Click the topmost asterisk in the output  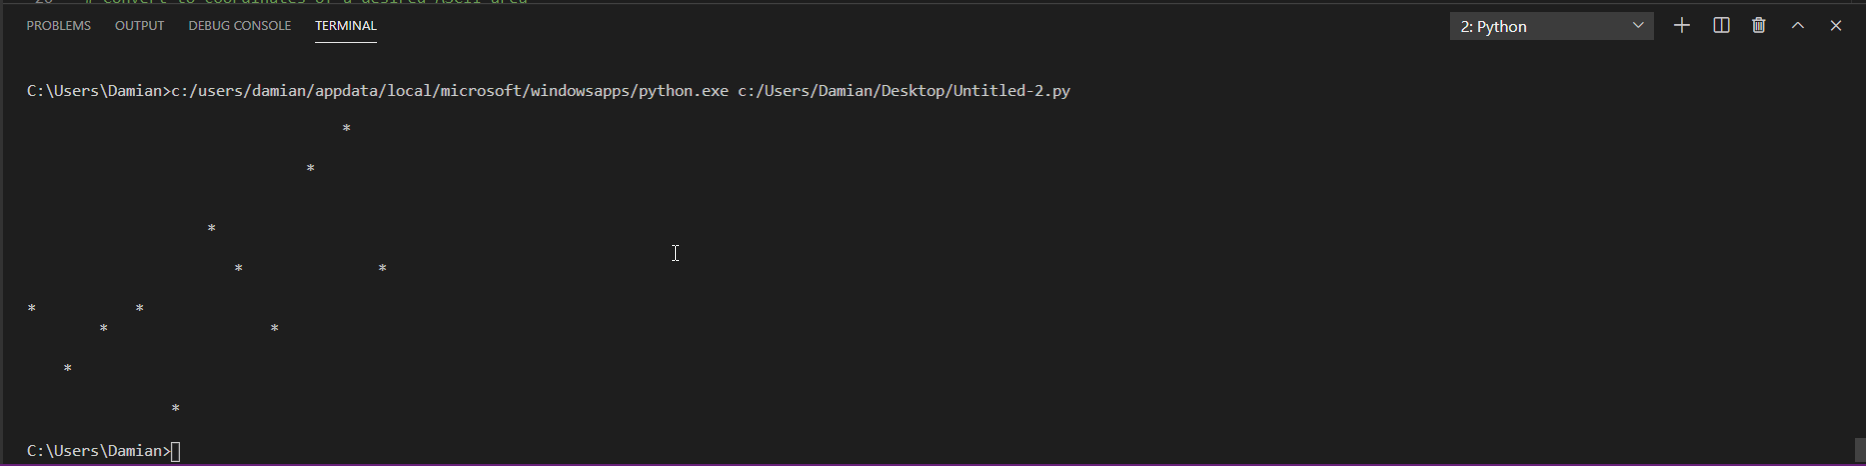coord(347,129)
